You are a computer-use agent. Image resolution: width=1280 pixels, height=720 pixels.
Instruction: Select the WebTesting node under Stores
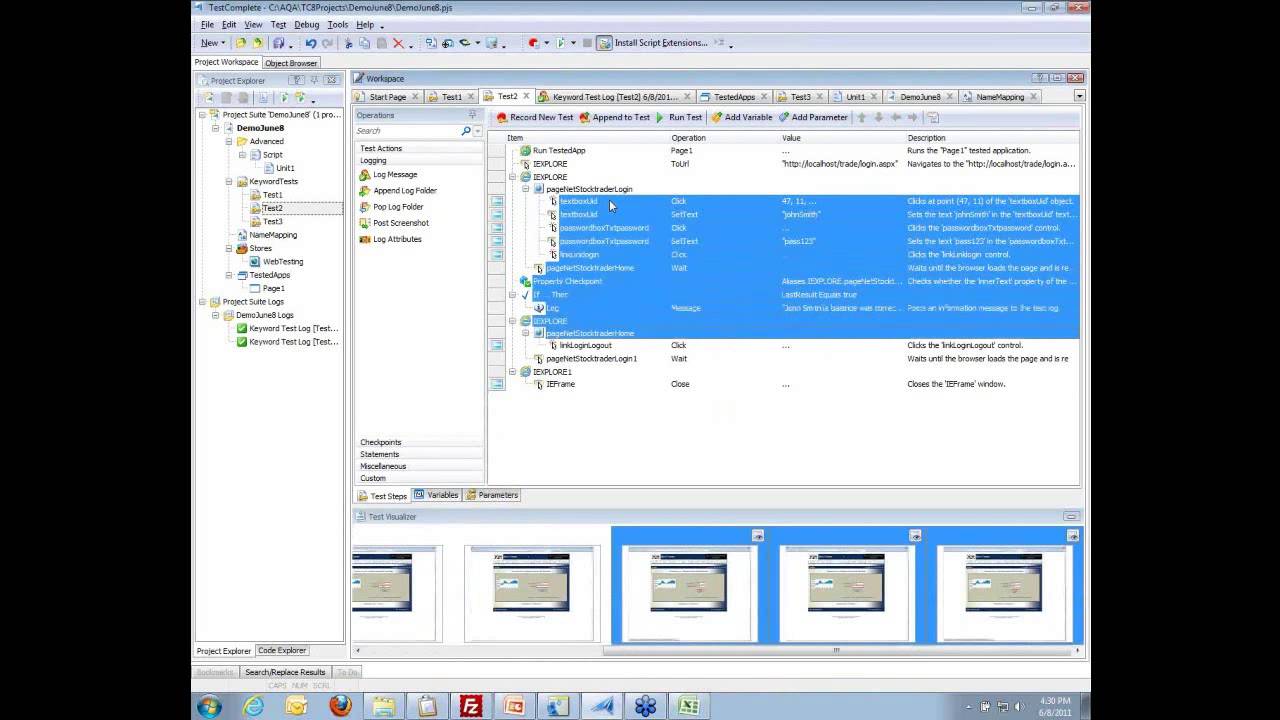click(x=283, y=261)
